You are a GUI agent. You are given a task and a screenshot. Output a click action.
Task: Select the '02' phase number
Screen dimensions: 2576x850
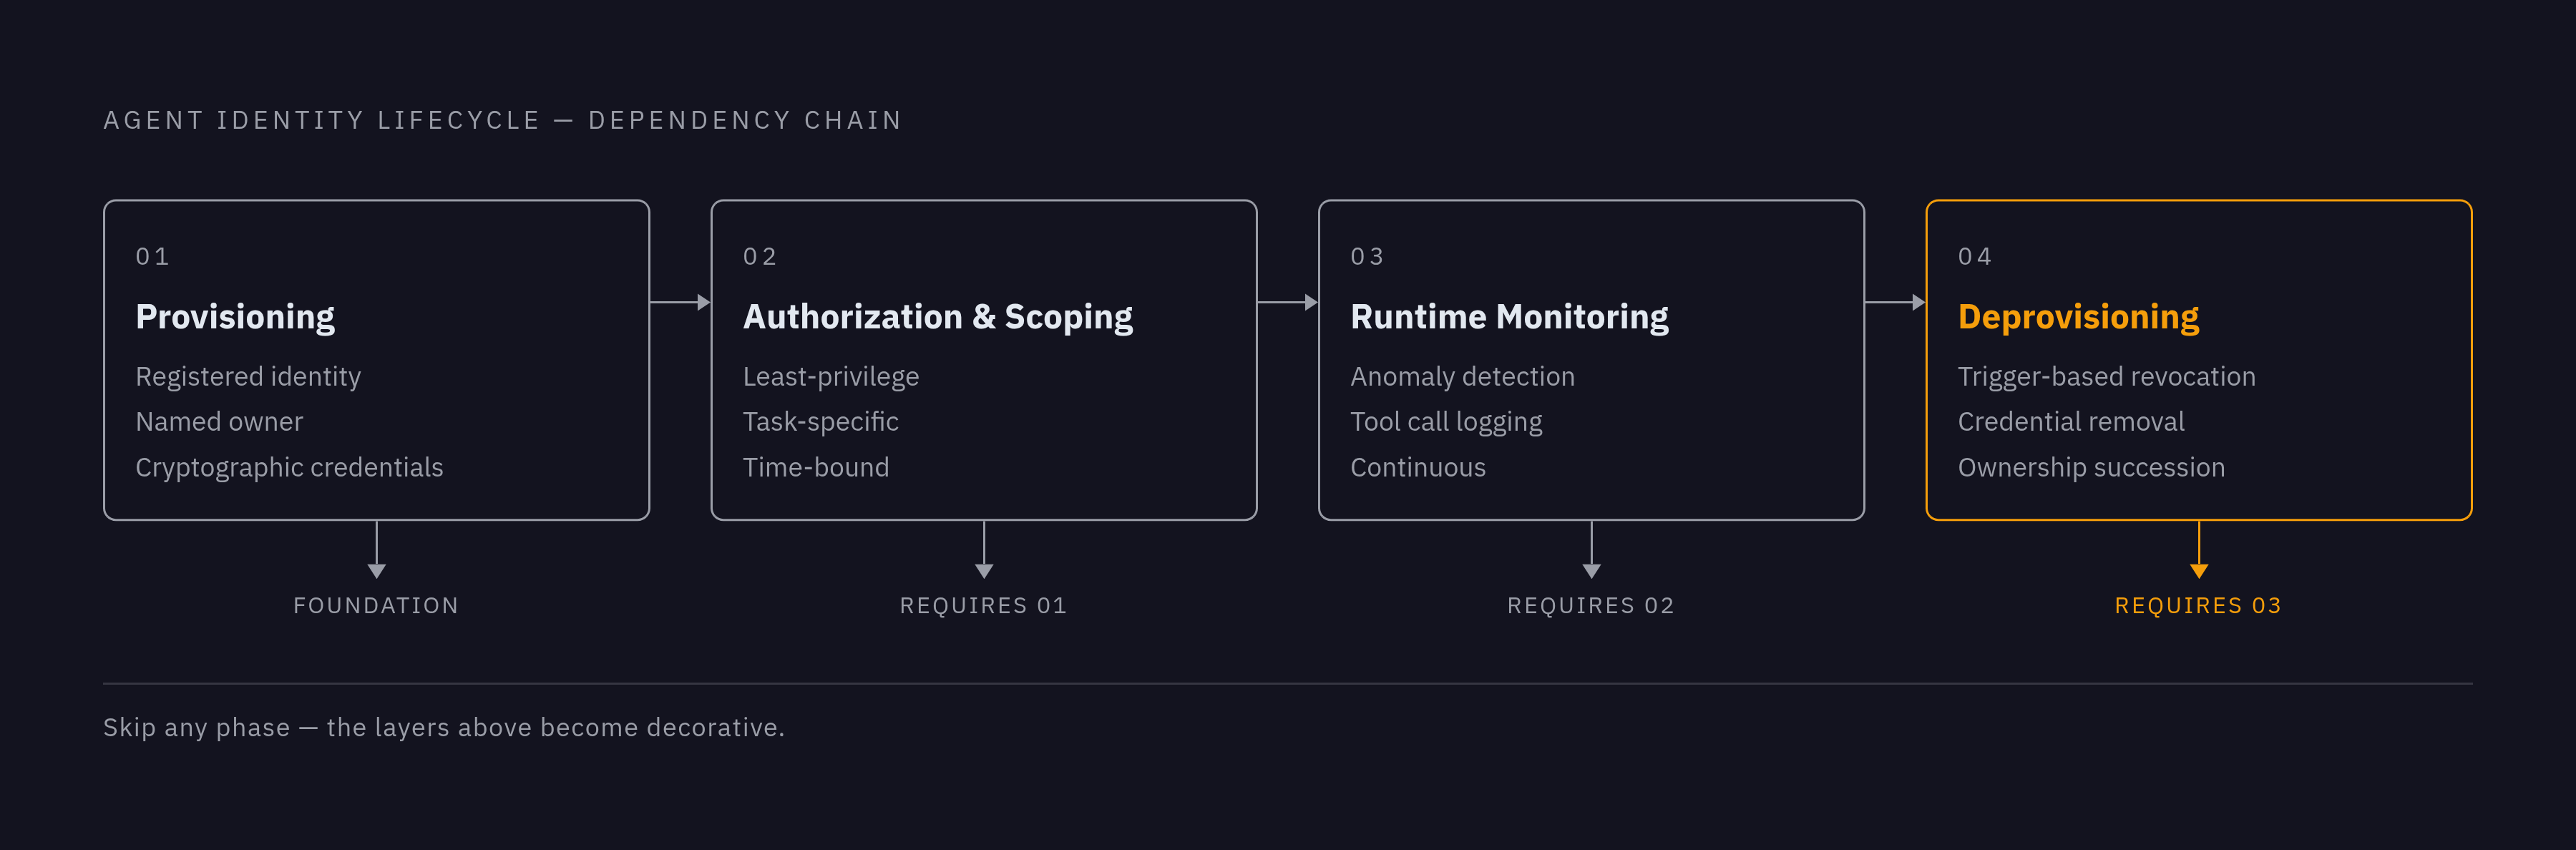(x=760, y=257)
